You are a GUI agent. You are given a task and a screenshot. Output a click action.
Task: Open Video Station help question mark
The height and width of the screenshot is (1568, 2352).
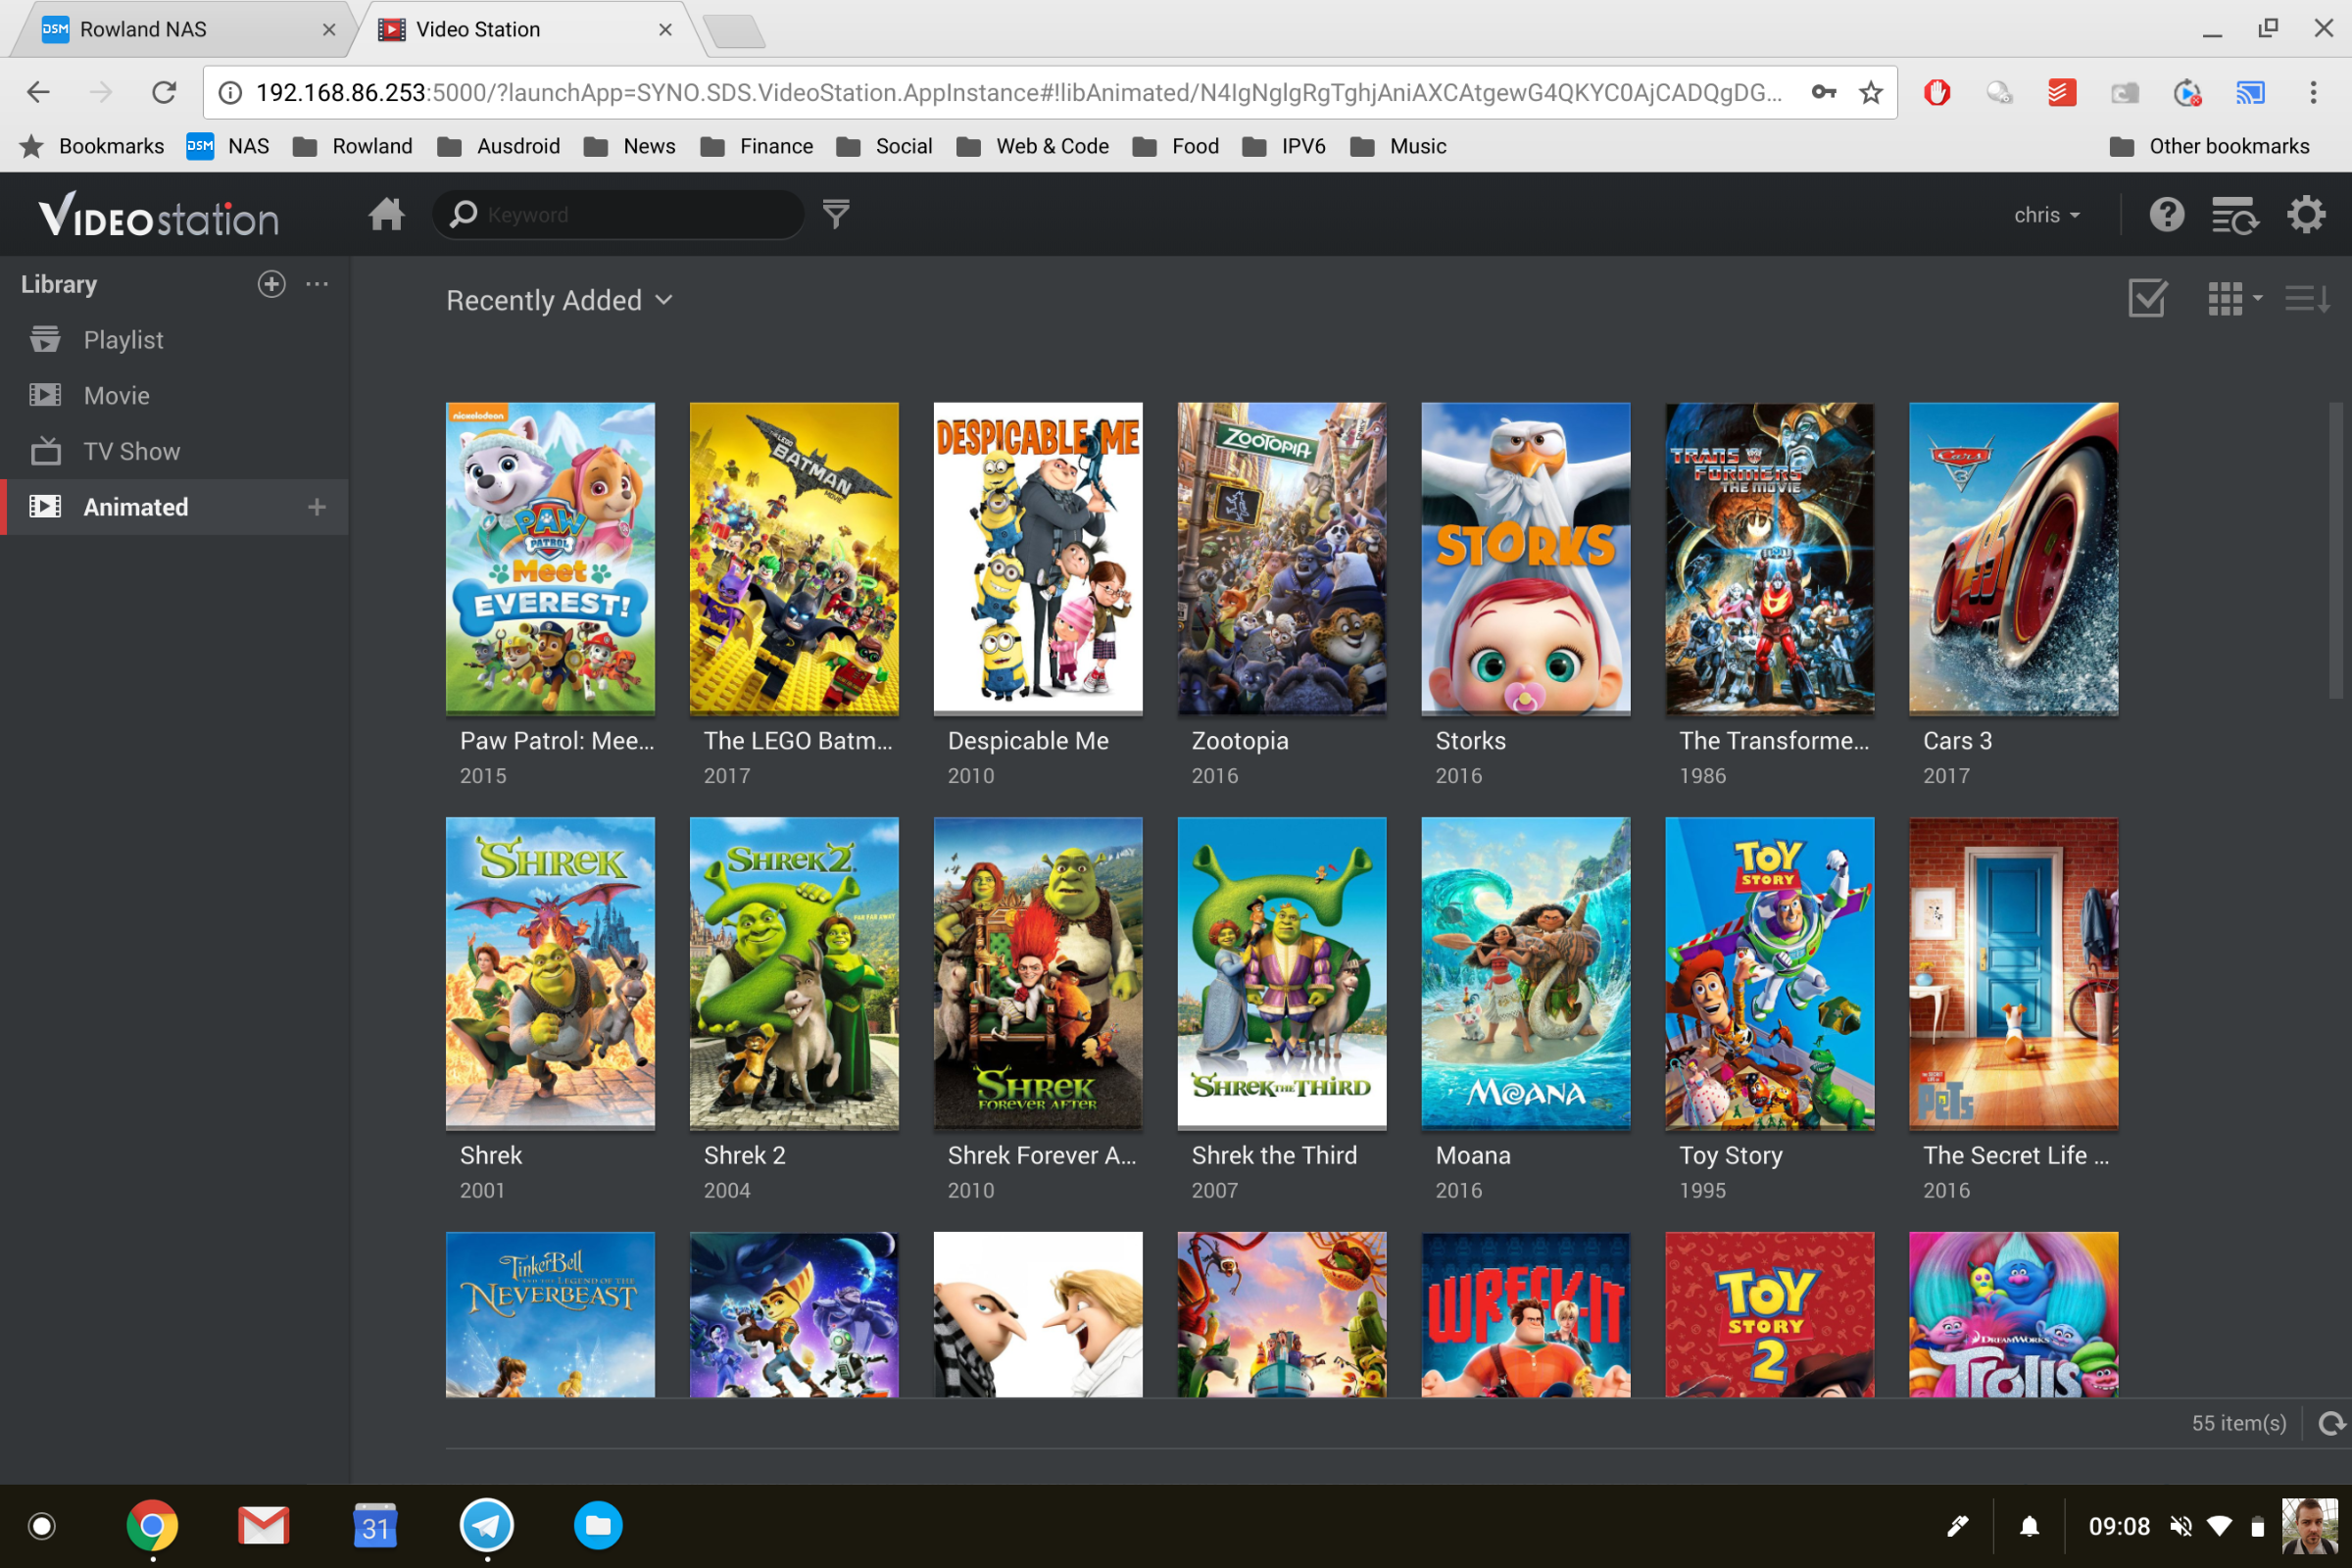point(2166,214)
